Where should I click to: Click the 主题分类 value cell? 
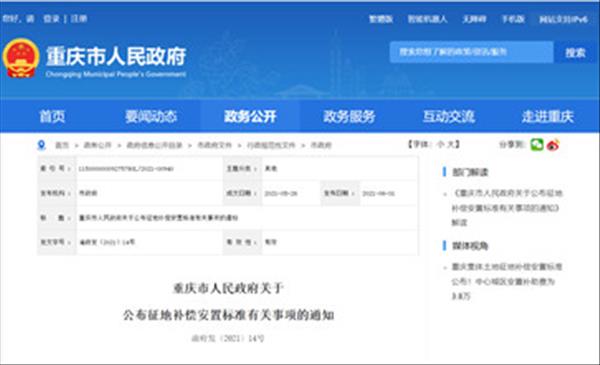[x=340, y=169]
